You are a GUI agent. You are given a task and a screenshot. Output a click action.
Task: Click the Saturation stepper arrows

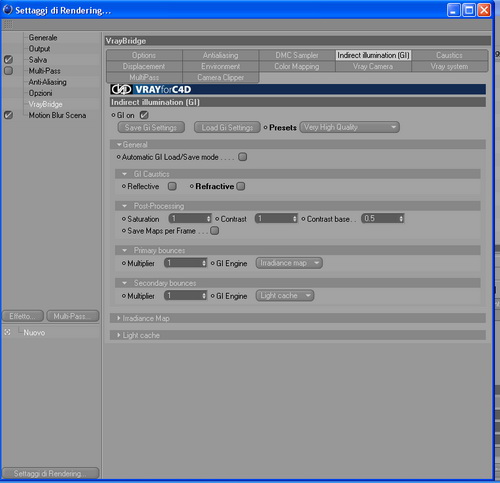pyautogui.click(x=209, y=219)
